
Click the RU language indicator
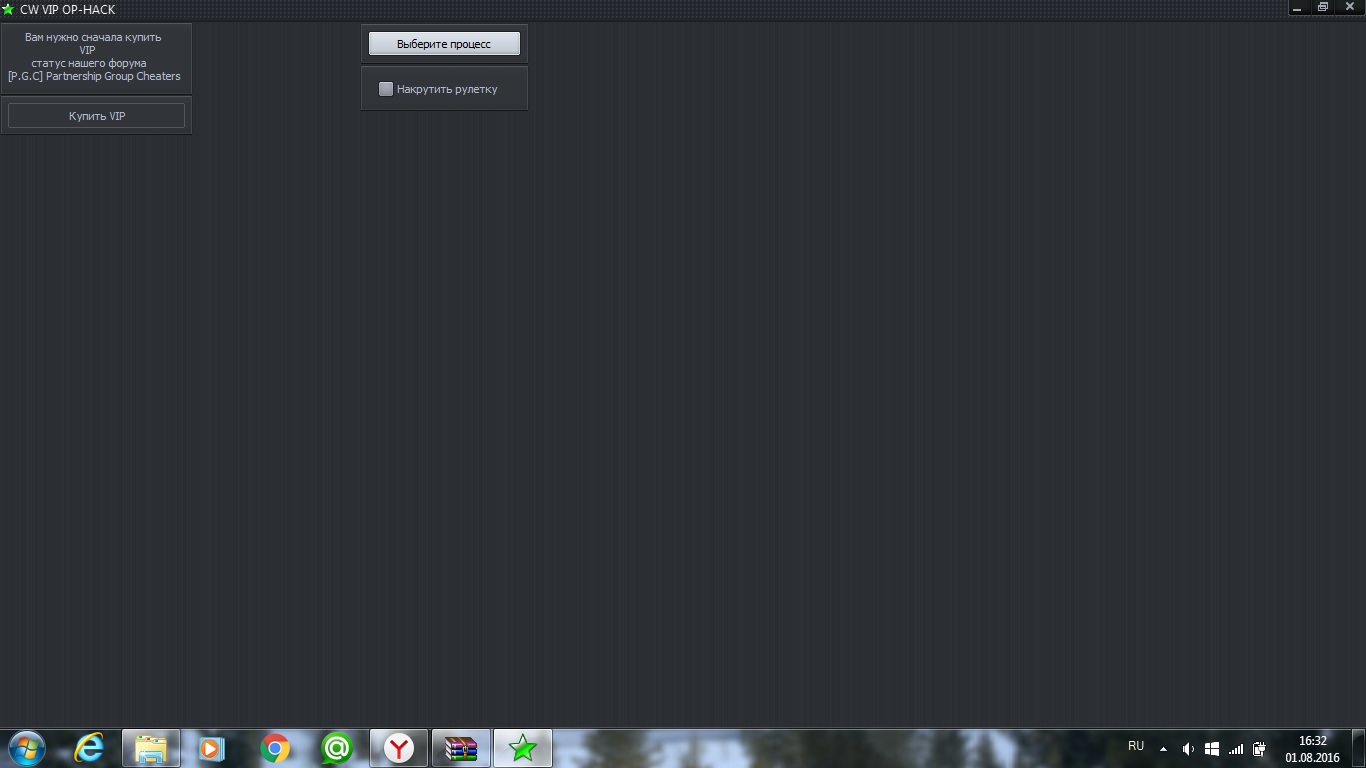(1136, 746)
